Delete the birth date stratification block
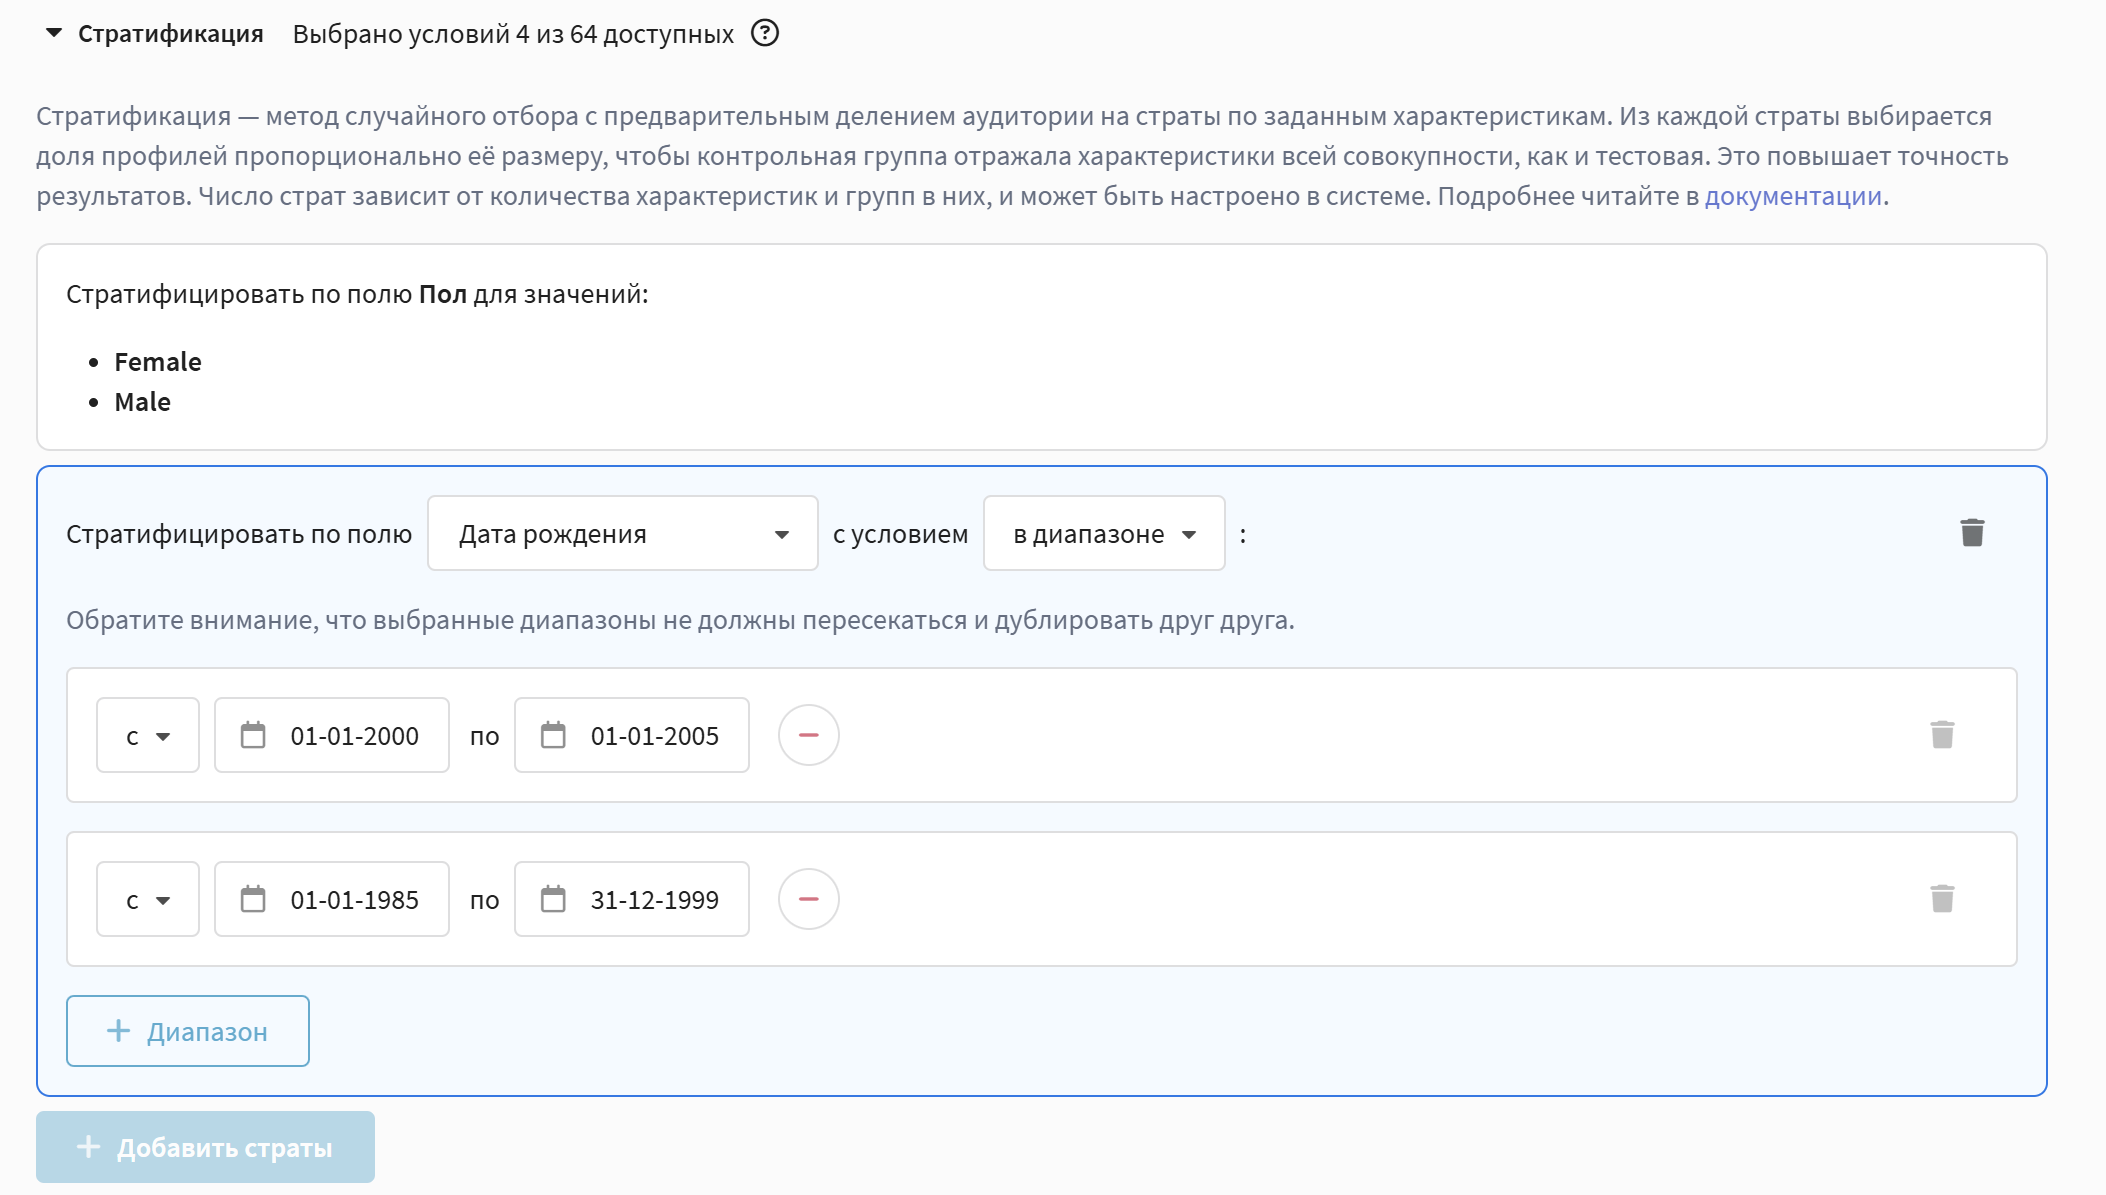 [1972, 533]
